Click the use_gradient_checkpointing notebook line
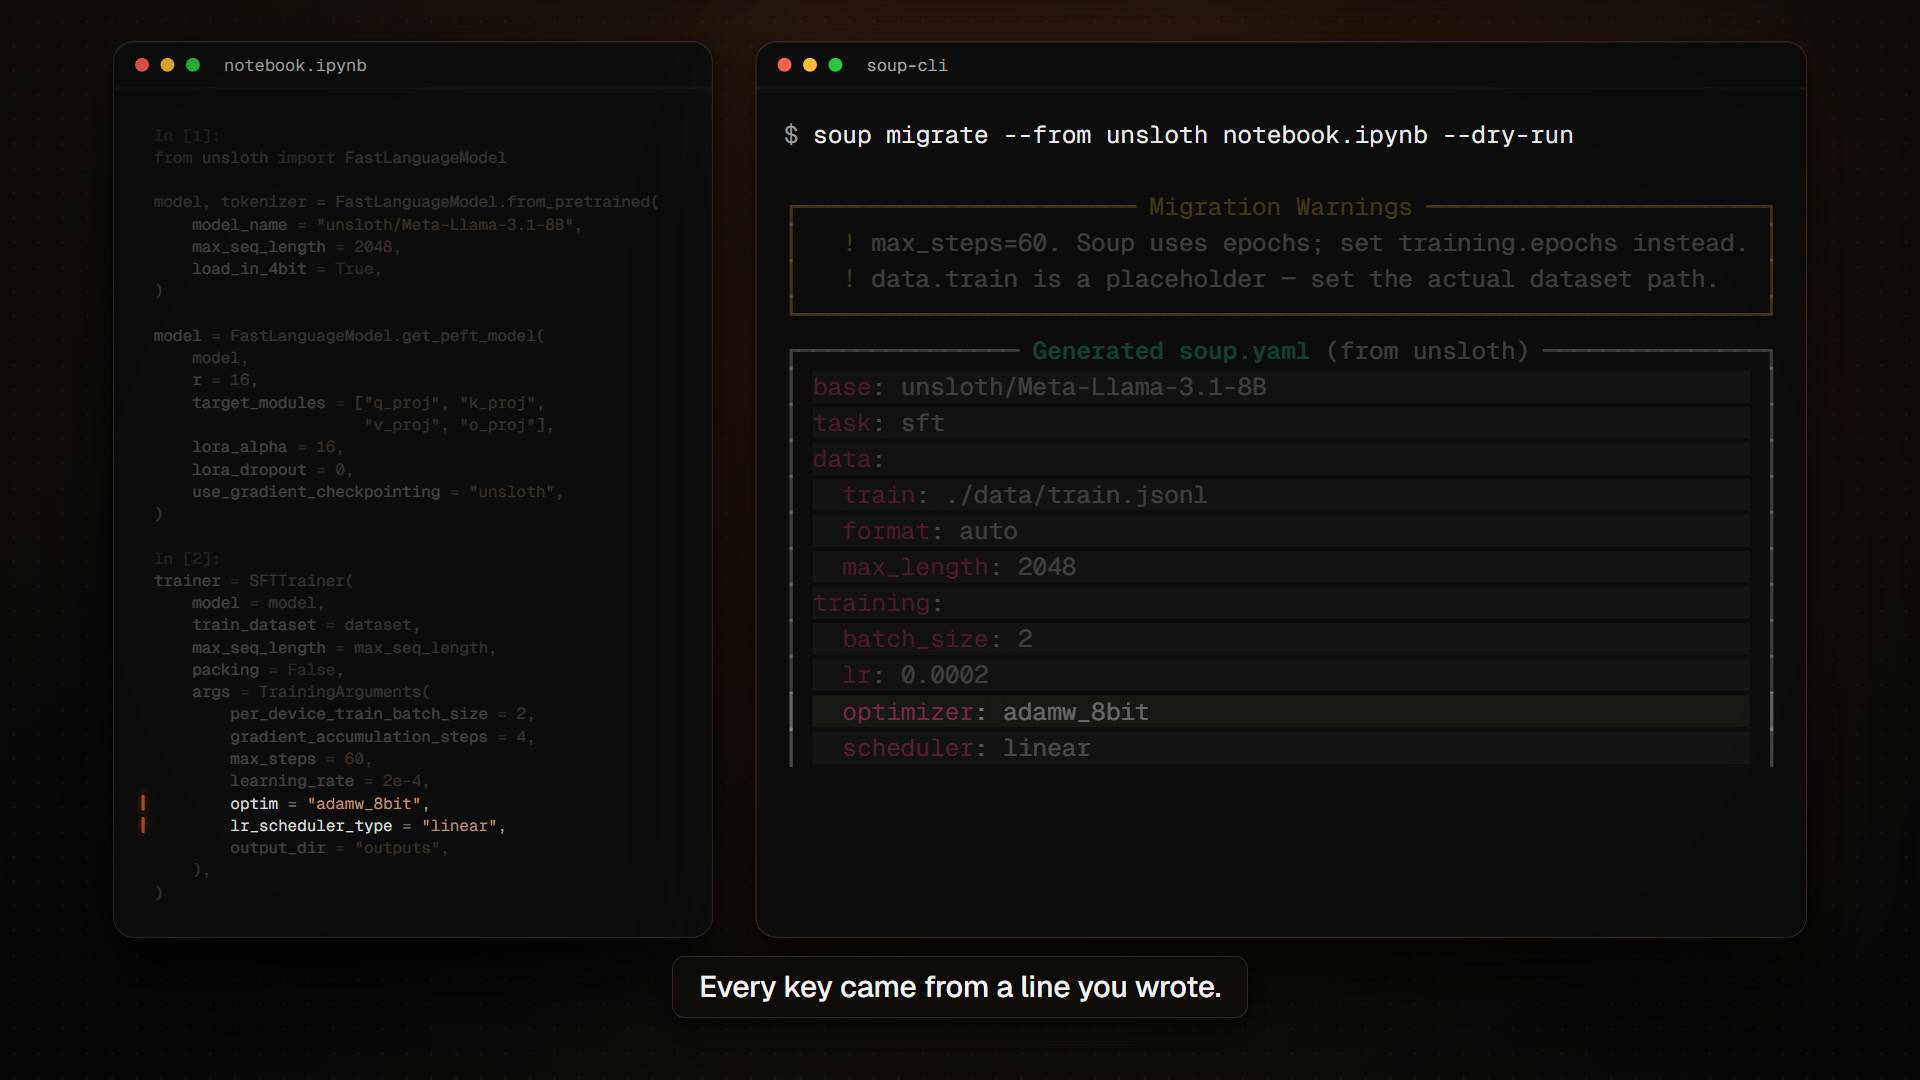 tap(378, 492)
